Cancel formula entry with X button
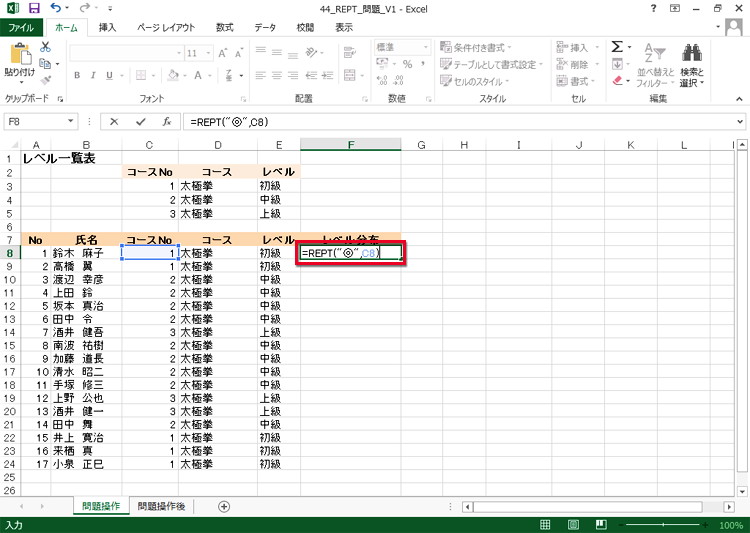Screen dimensions: 750x533 (114, 122)
